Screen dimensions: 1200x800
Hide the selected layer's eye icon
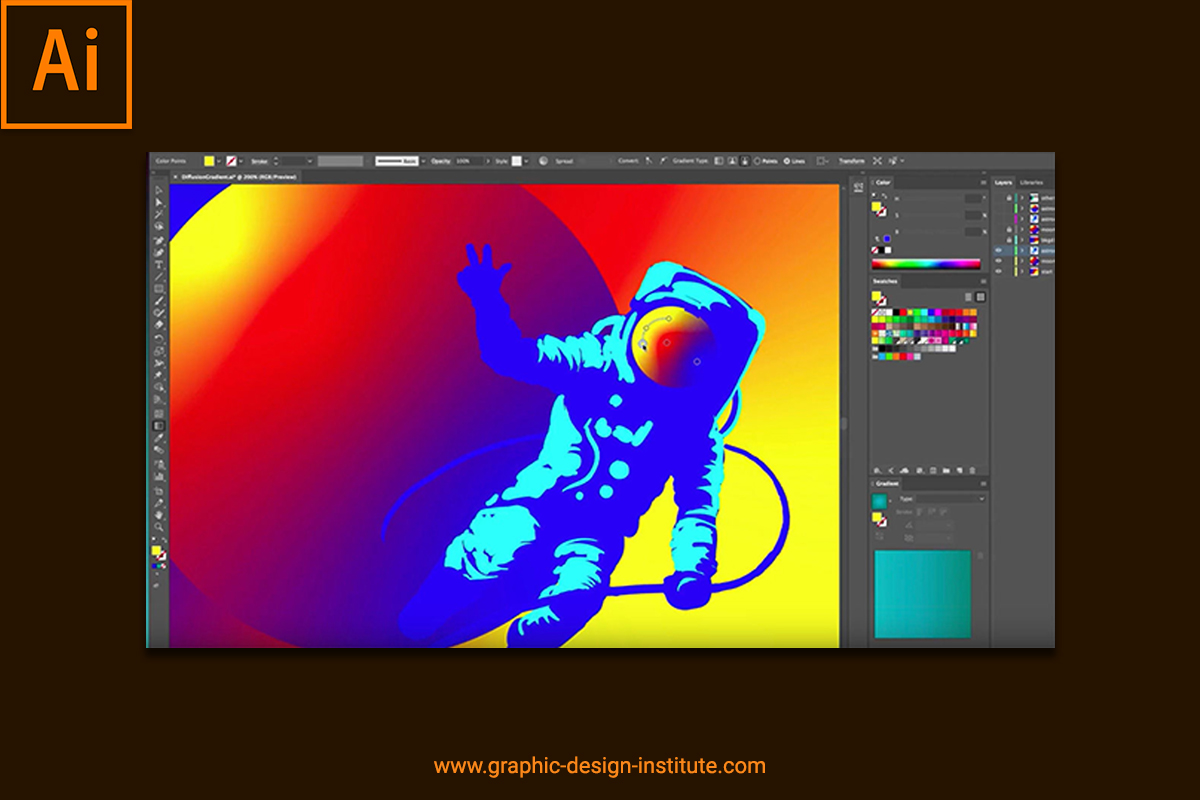pos(998,250)
